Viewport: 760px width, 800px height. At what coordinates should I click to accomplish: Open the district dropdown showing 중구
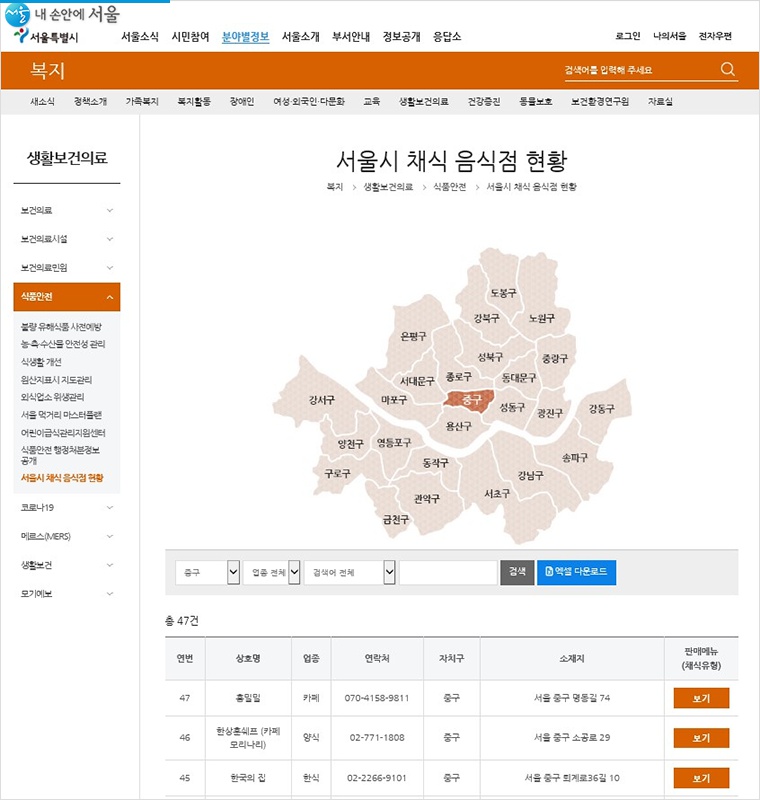coord(208,572)
